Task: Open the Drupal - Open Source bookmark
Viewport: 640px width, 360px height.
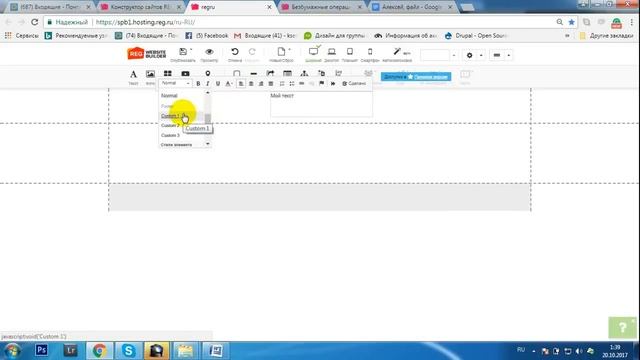Action: (x=476, y=36)
